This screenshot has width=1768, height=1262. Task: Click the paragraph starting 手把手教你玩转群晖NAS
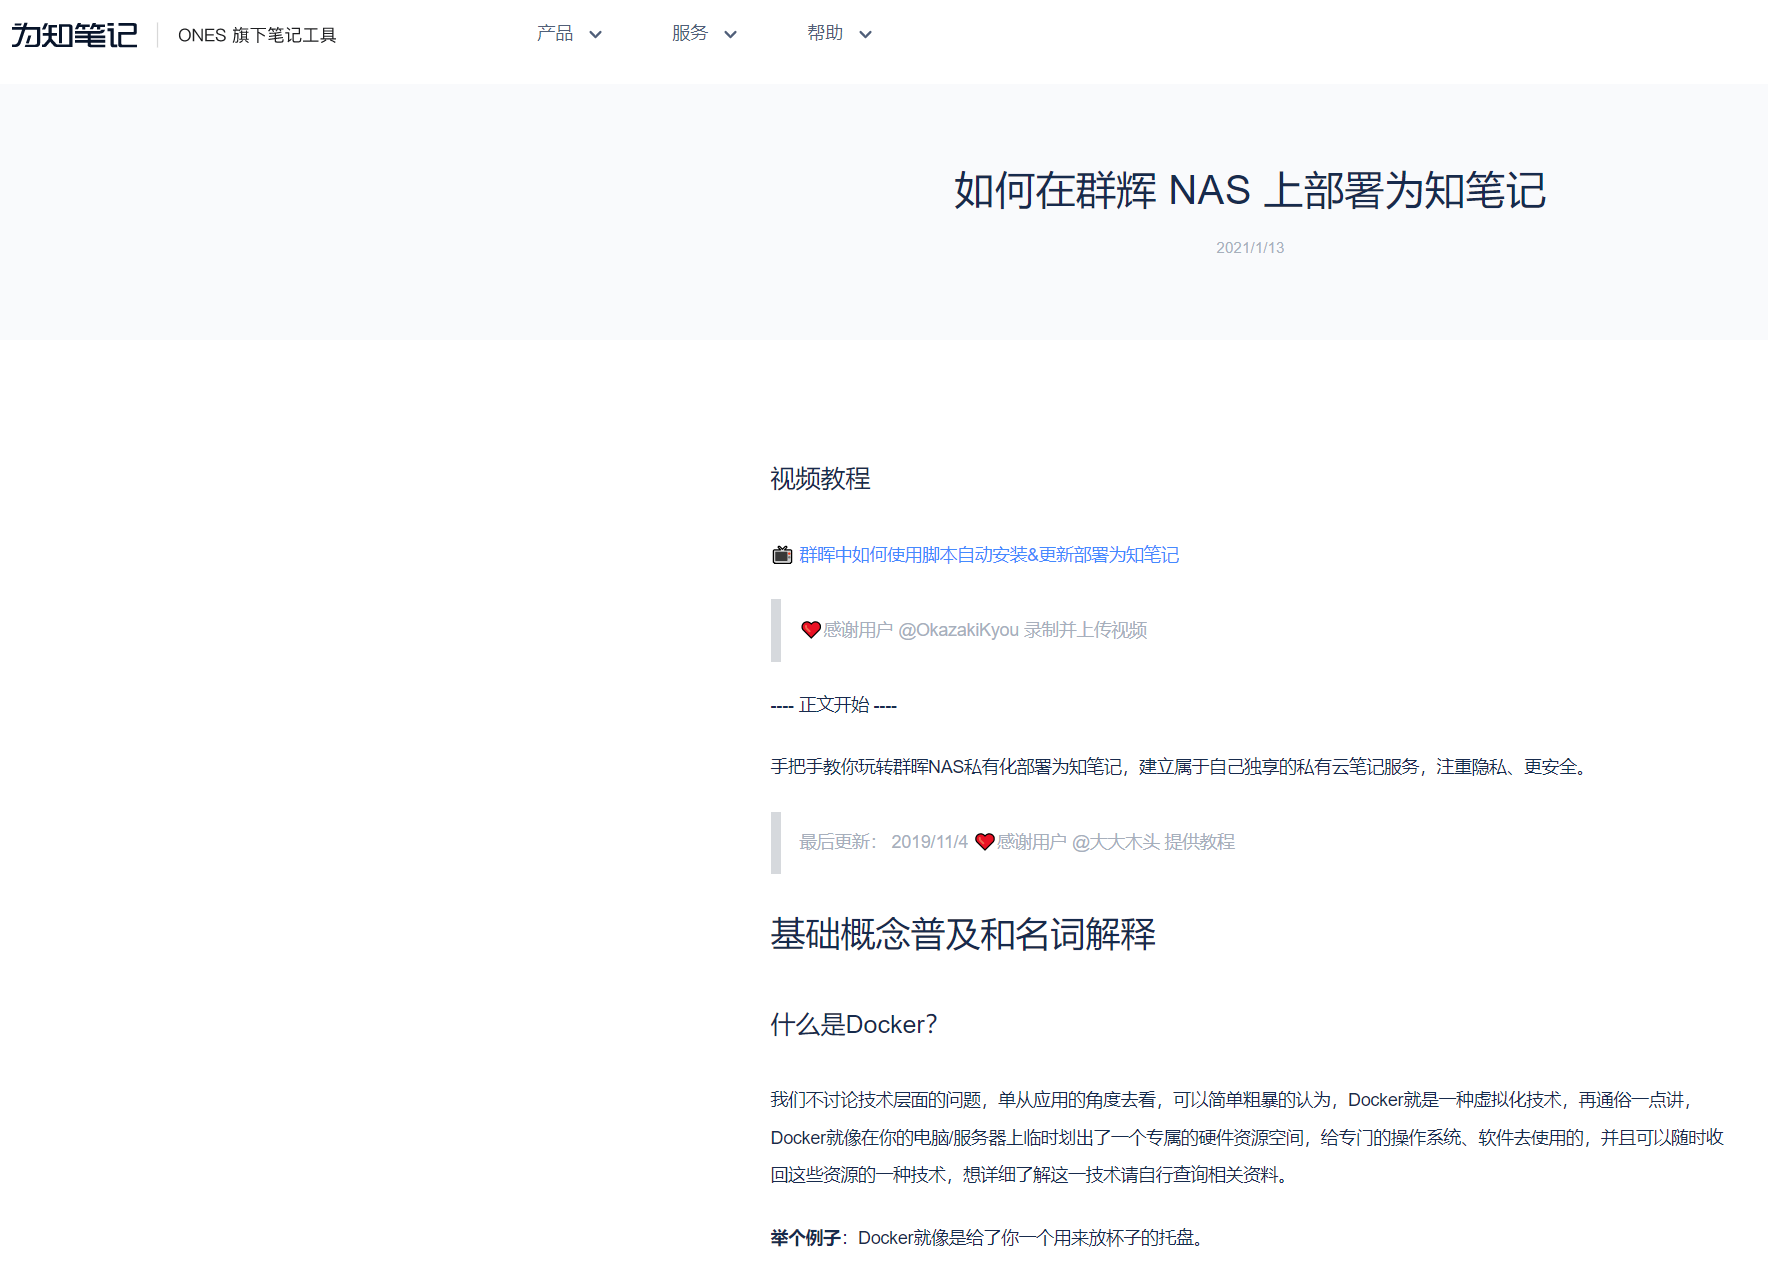[x=1180, y=767]
